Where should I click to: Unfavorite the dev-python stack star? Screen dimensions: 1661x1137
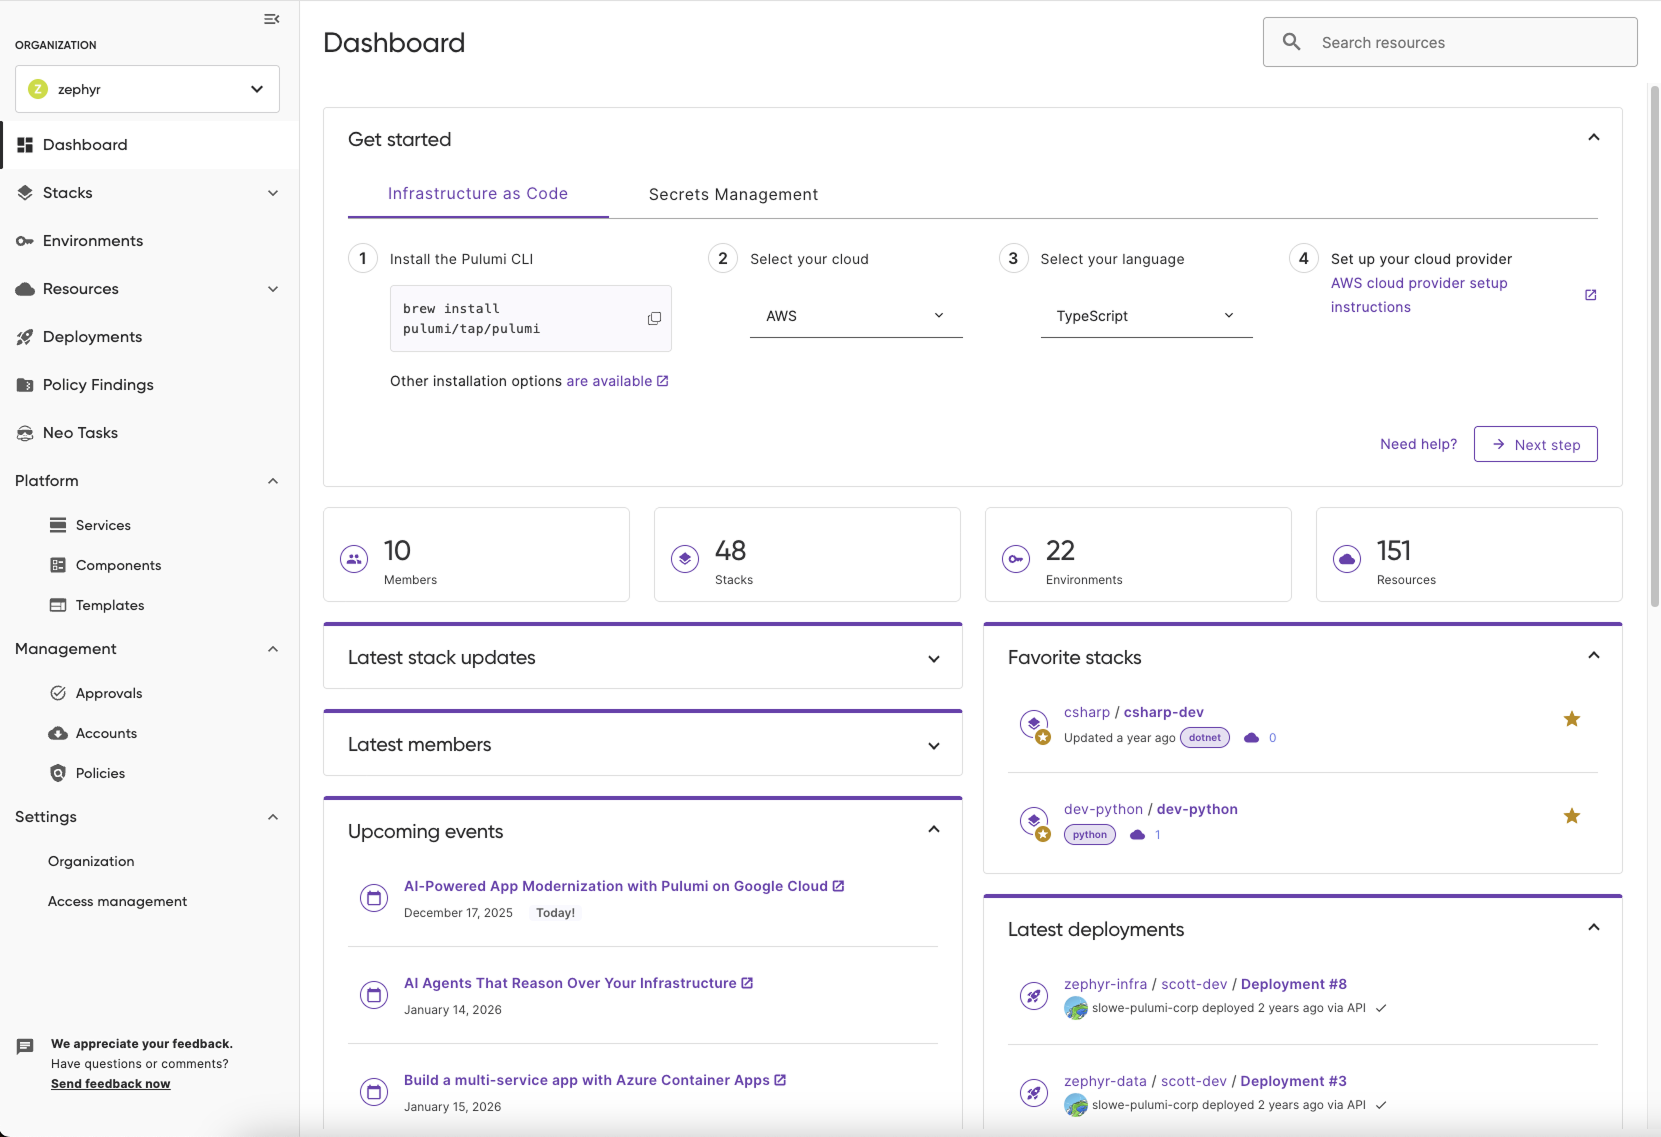[1572, 816]
